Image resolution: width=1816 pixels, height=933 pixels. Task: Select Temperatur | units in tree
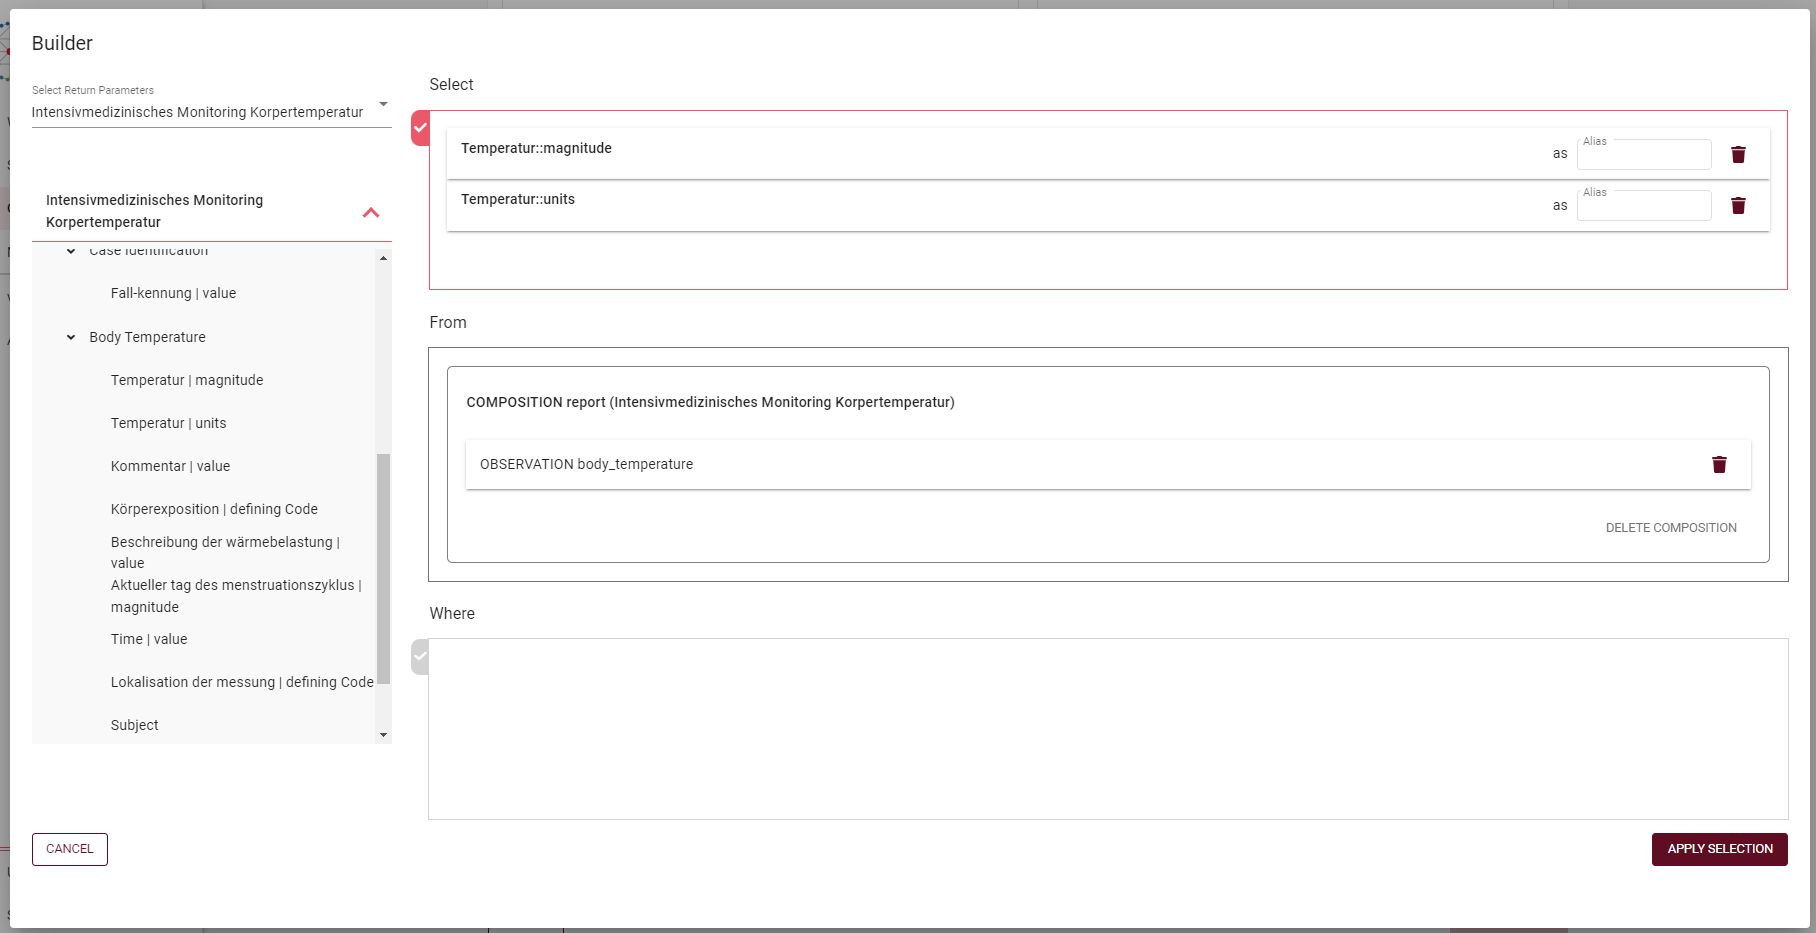tap(168, 423)
